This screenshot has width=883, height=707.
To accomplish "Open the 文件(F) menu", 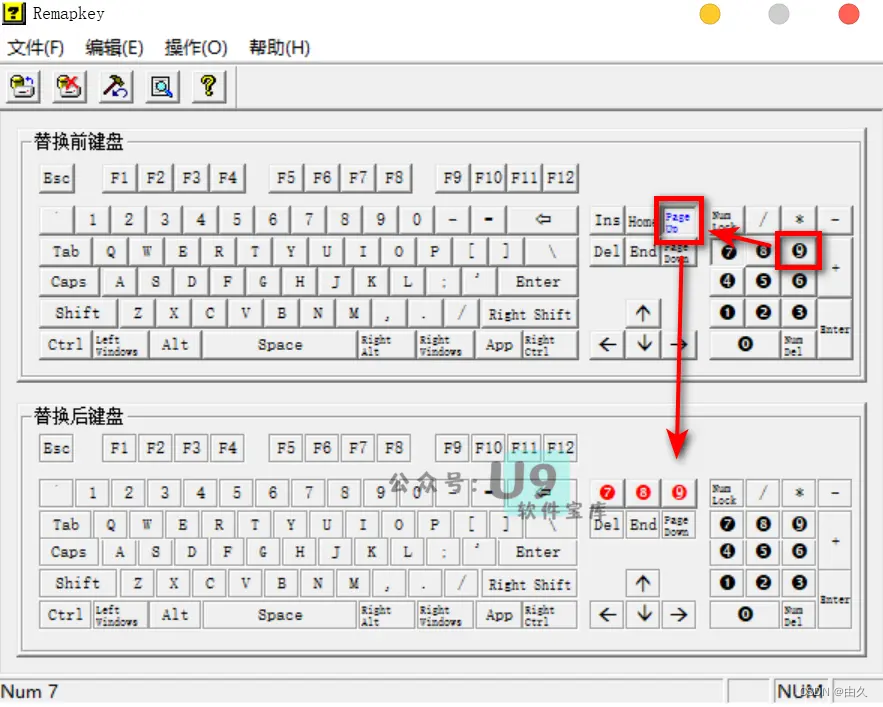I will click(35, 48).
